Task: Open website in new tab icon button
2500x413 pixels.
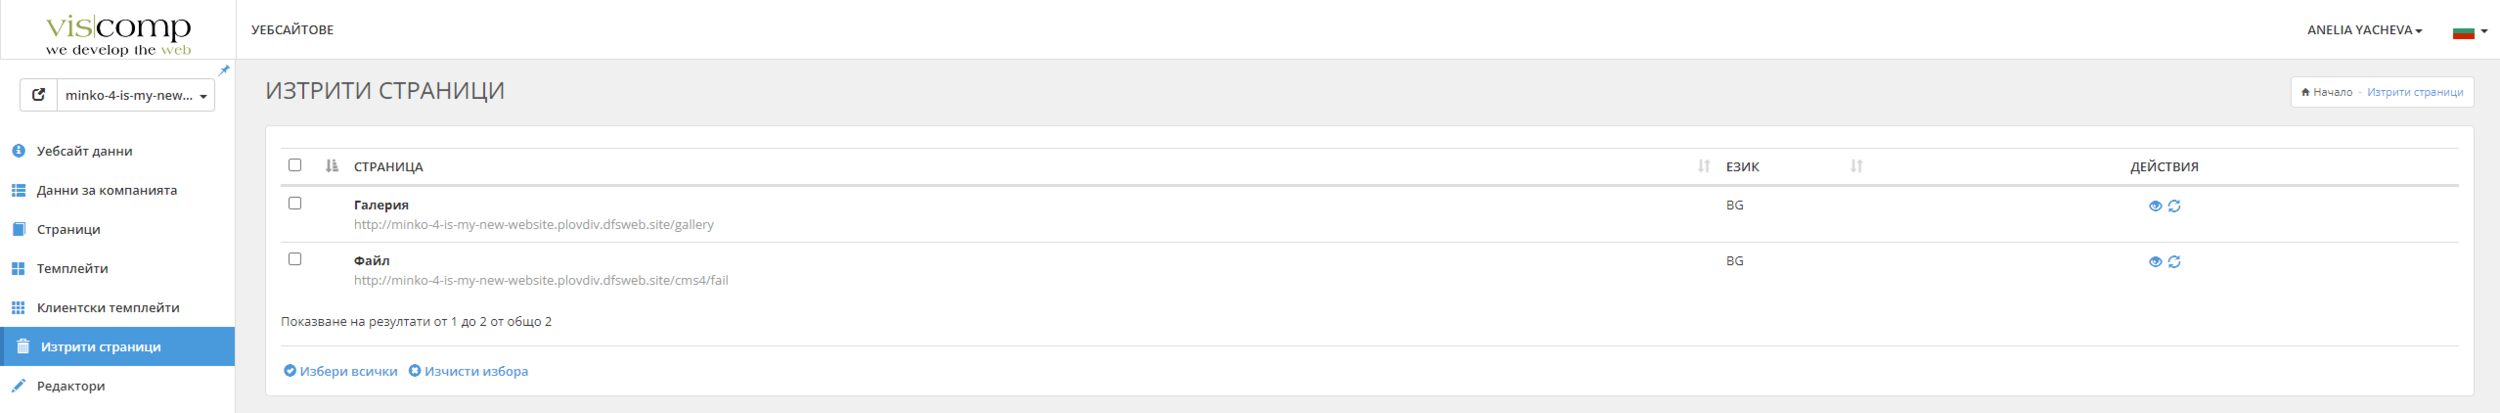Action: coord(39,95)
